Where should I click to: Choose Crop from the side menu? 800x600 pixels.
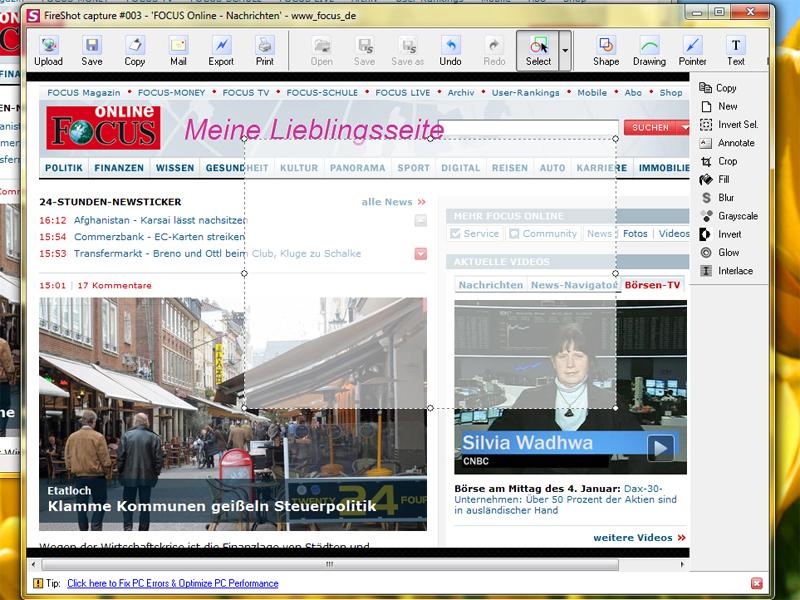click(x=727, y=161)
